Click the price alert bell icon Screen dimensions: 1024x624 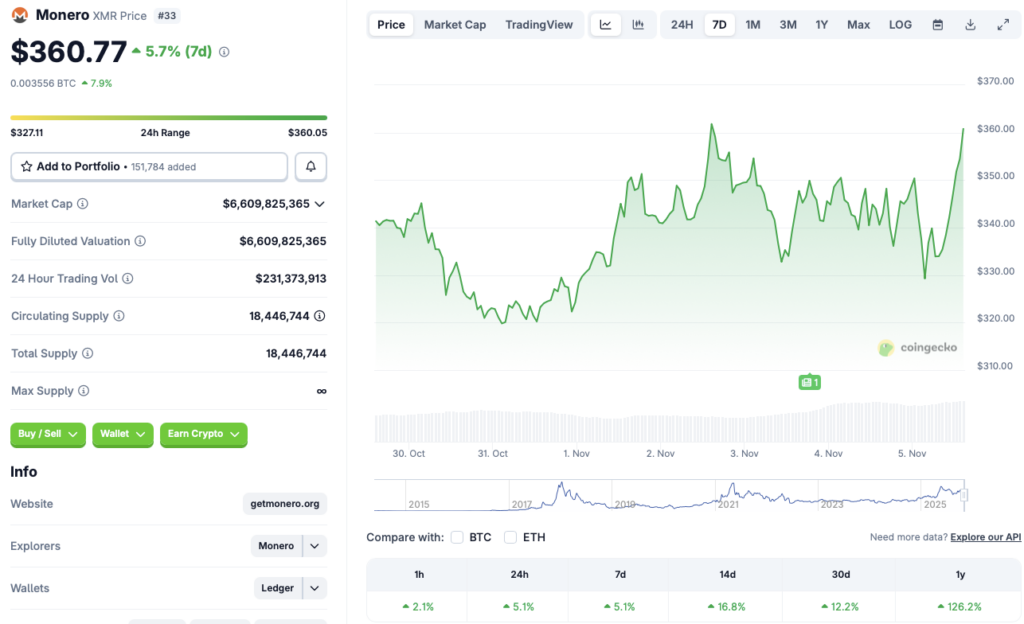click(x=310, y=166)
